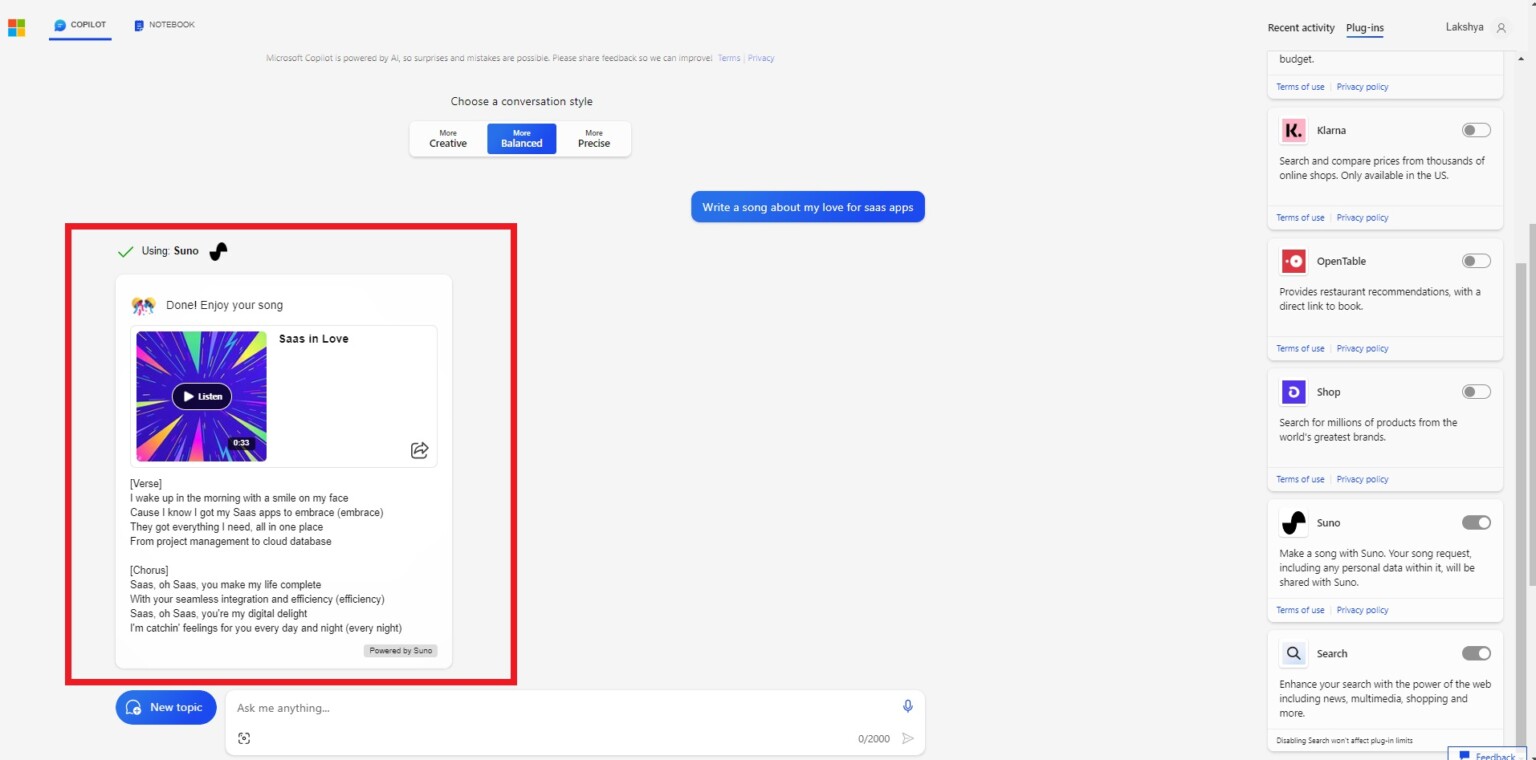The height and width of the screenshot is (760, 1536).
Task: Select the Suno plugin icon
Action: point(1293,522)
